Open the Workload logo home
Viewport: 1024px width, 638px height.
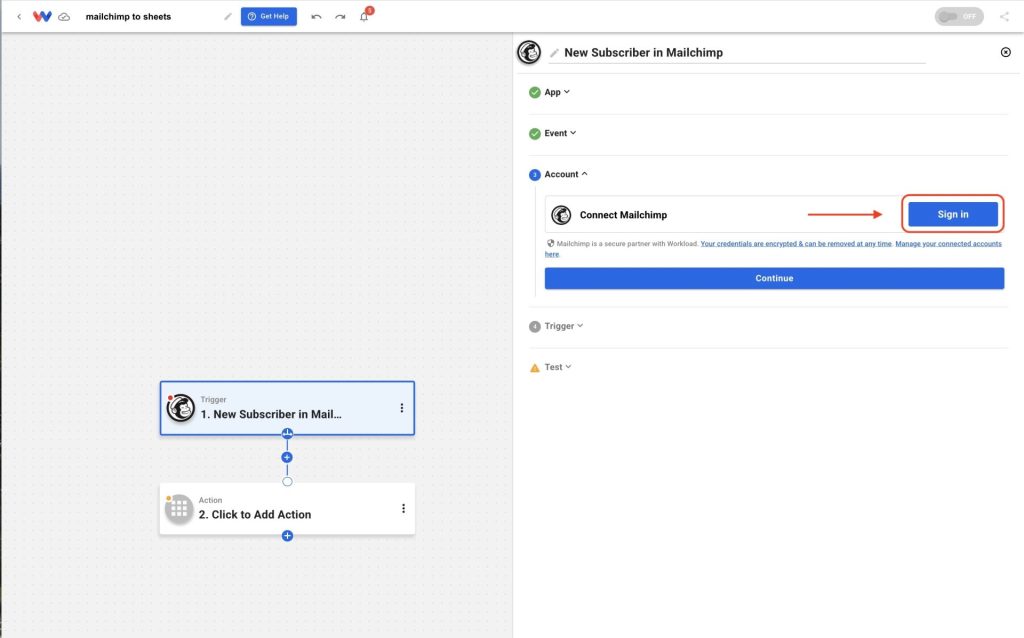pyautogui.click(x=42, y=16)
